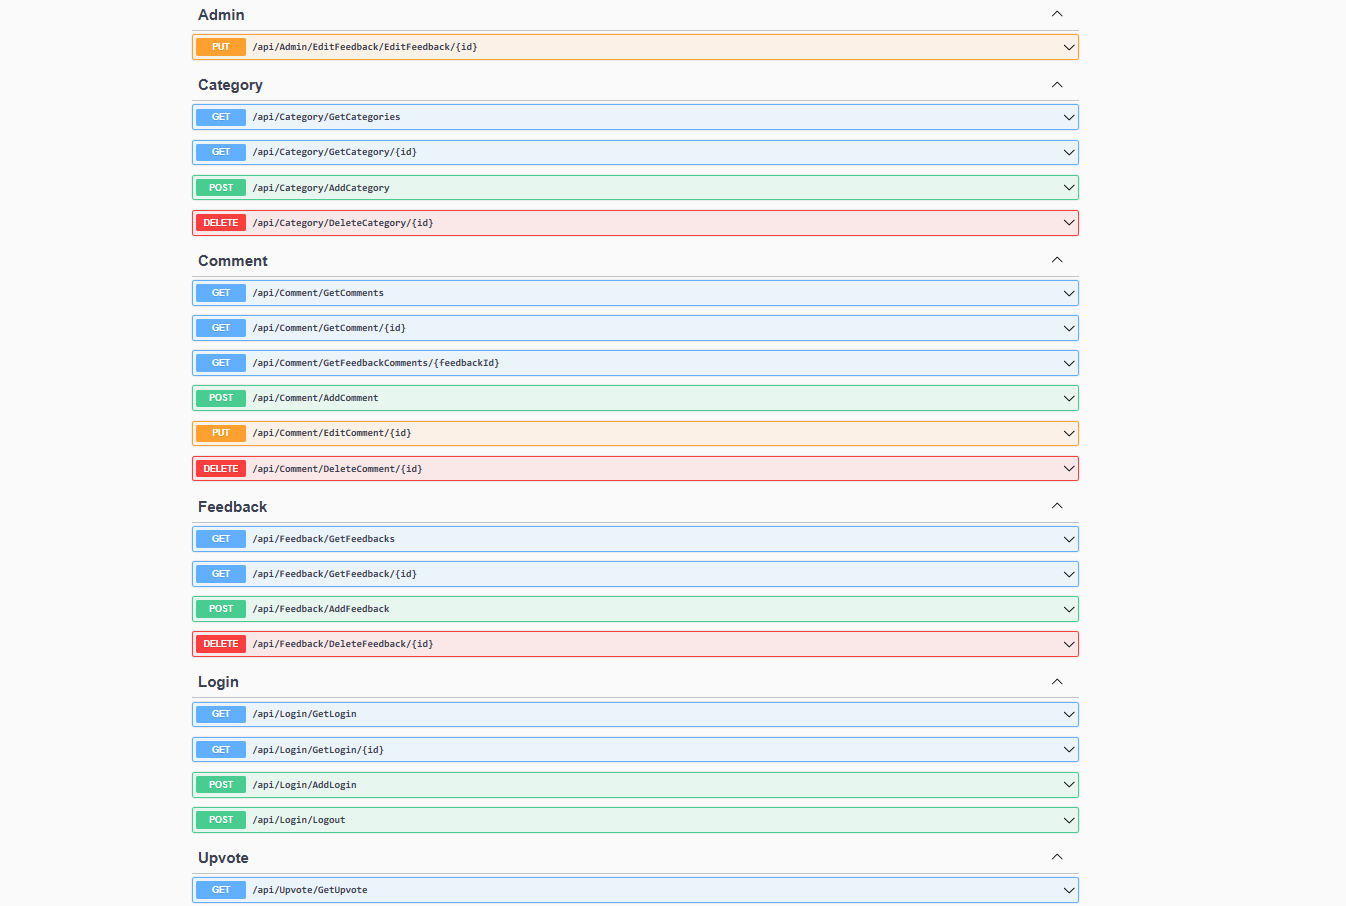Click the GET badge for GetCategories
Viewport: 1346px width, 906px height.
pos(220,117)
